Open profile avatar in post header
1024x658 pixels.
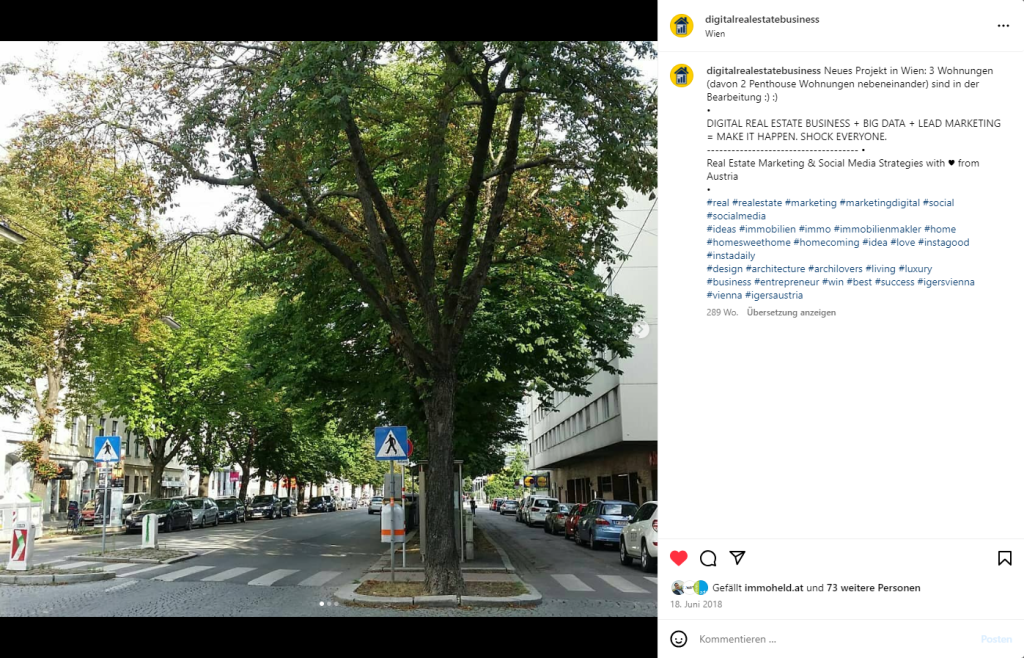[682, 25]
